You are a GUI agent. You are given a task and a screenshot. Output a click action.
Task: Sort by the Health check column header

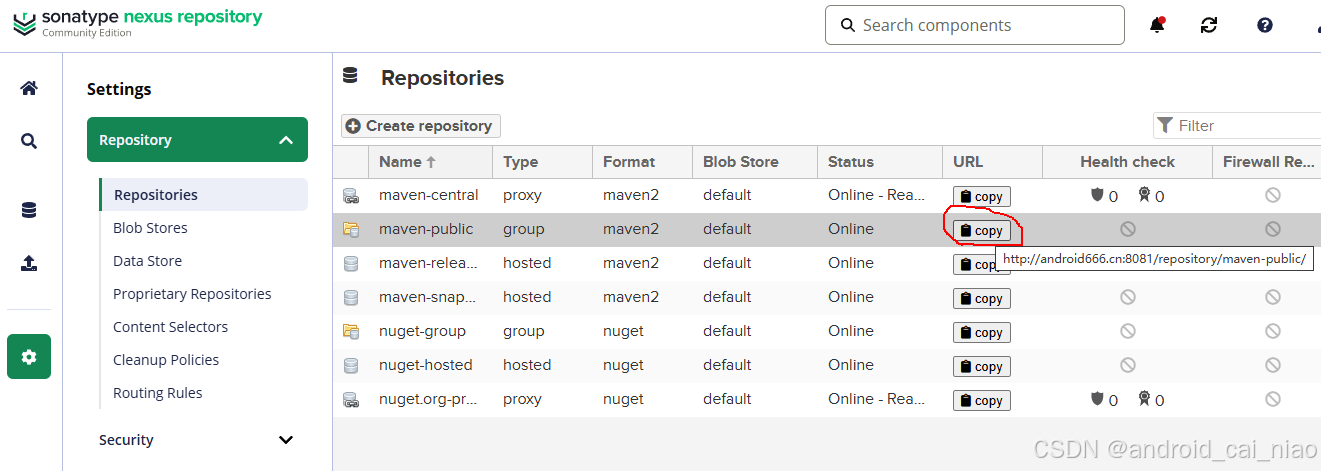(1127, 161)
